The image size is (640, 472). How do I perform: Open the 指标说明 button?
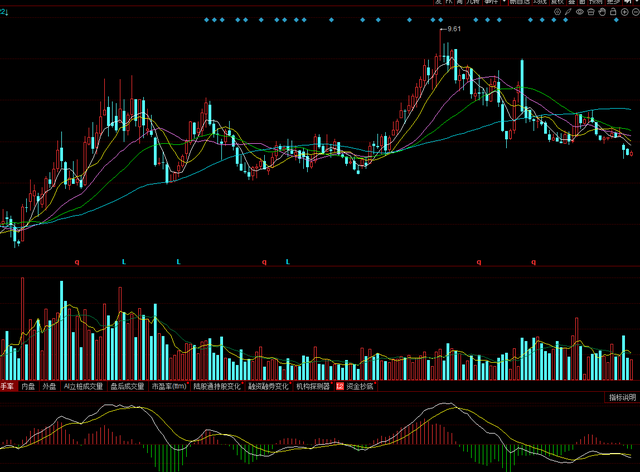(x=620, y=398)
